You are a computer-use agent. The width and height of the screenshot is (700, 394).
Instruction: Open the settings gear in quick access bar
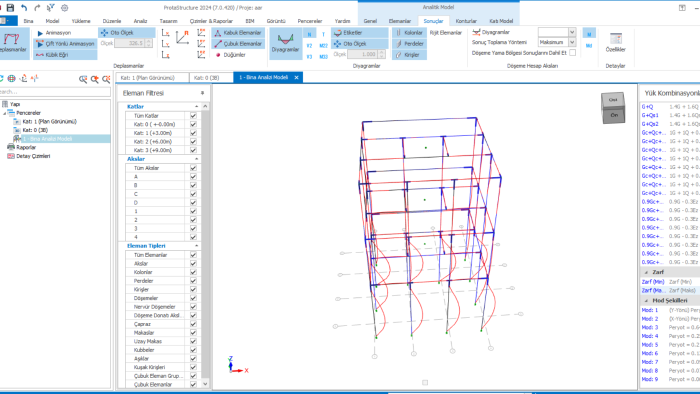[65, 8]
